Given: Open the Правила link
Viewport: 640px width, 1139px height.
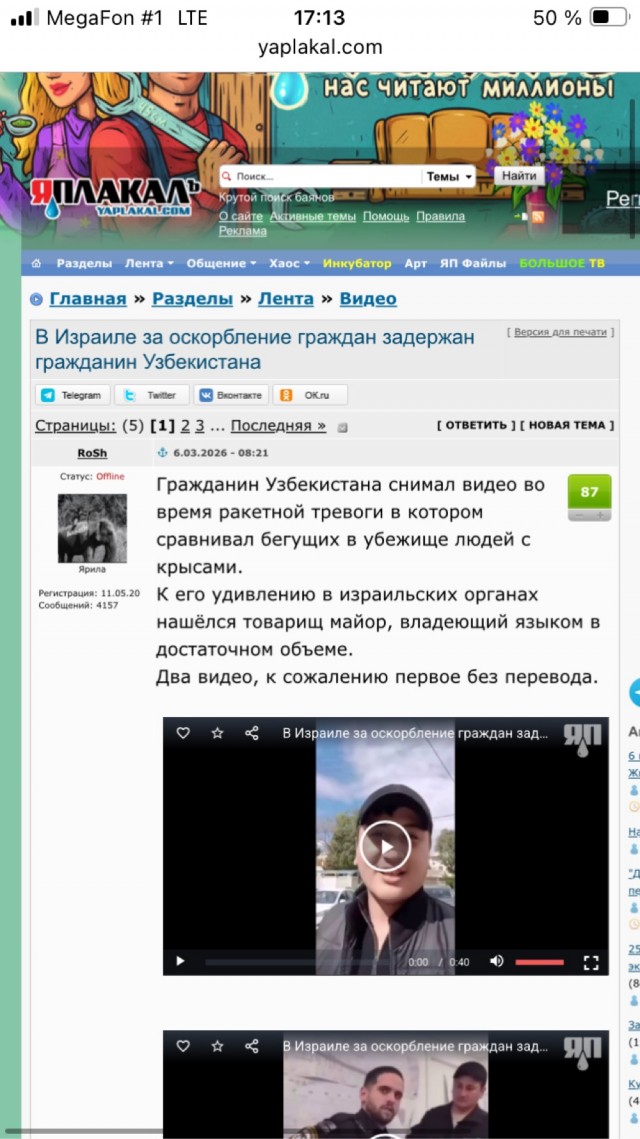Looking at the screenshot, I should [x=440, y=216].
